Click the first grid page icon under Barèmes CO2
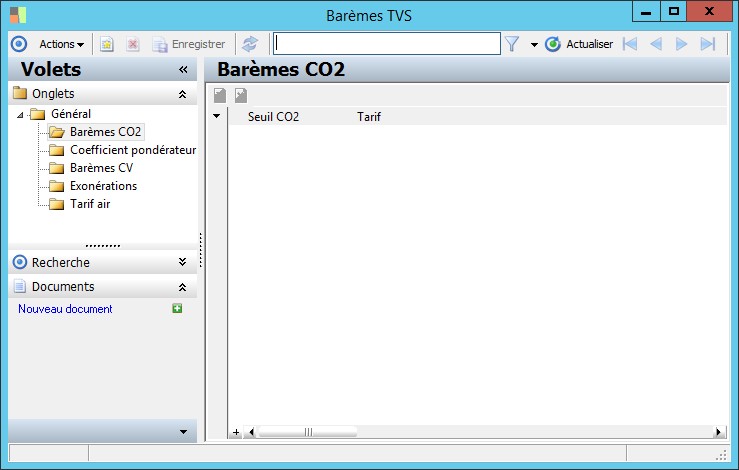The height and width of the screenshot is (470, 739). pos(220,95)
